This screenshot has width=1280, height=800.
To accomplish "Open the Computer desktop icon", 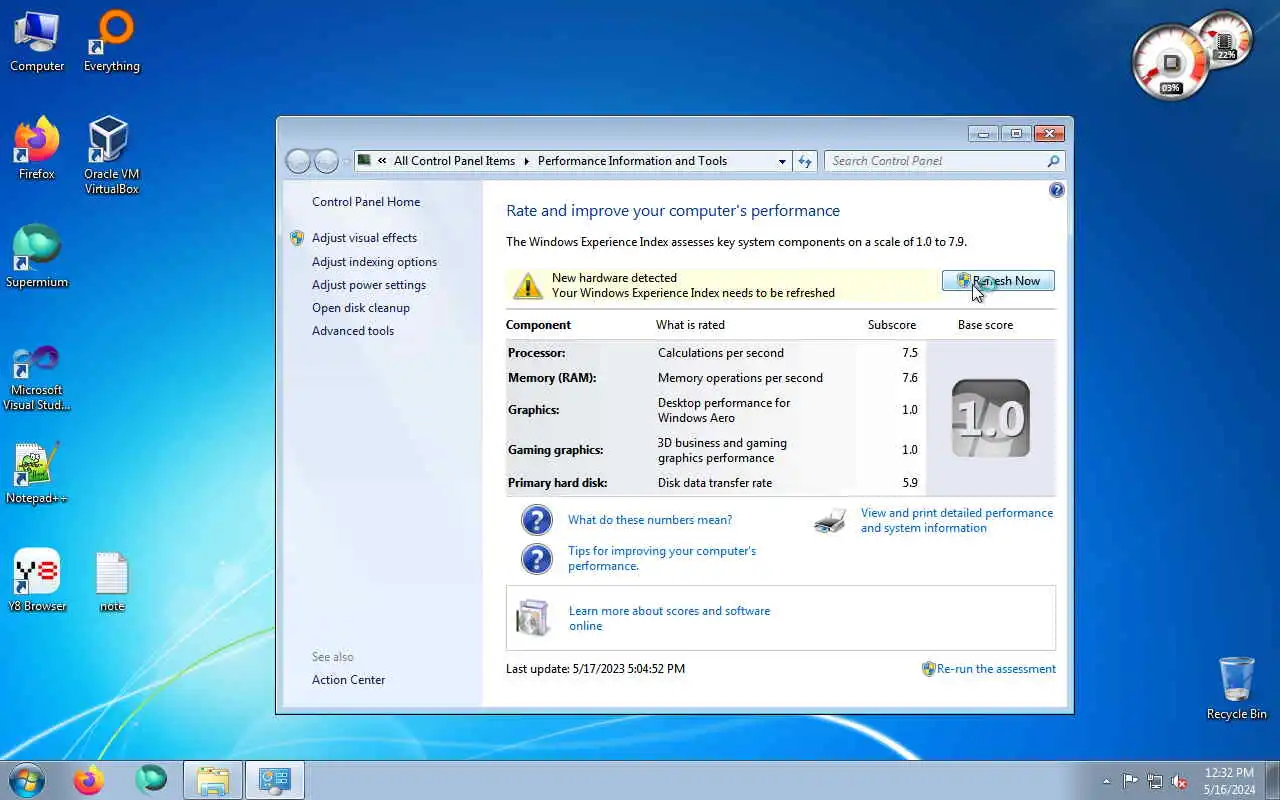I will coord(37,42).
